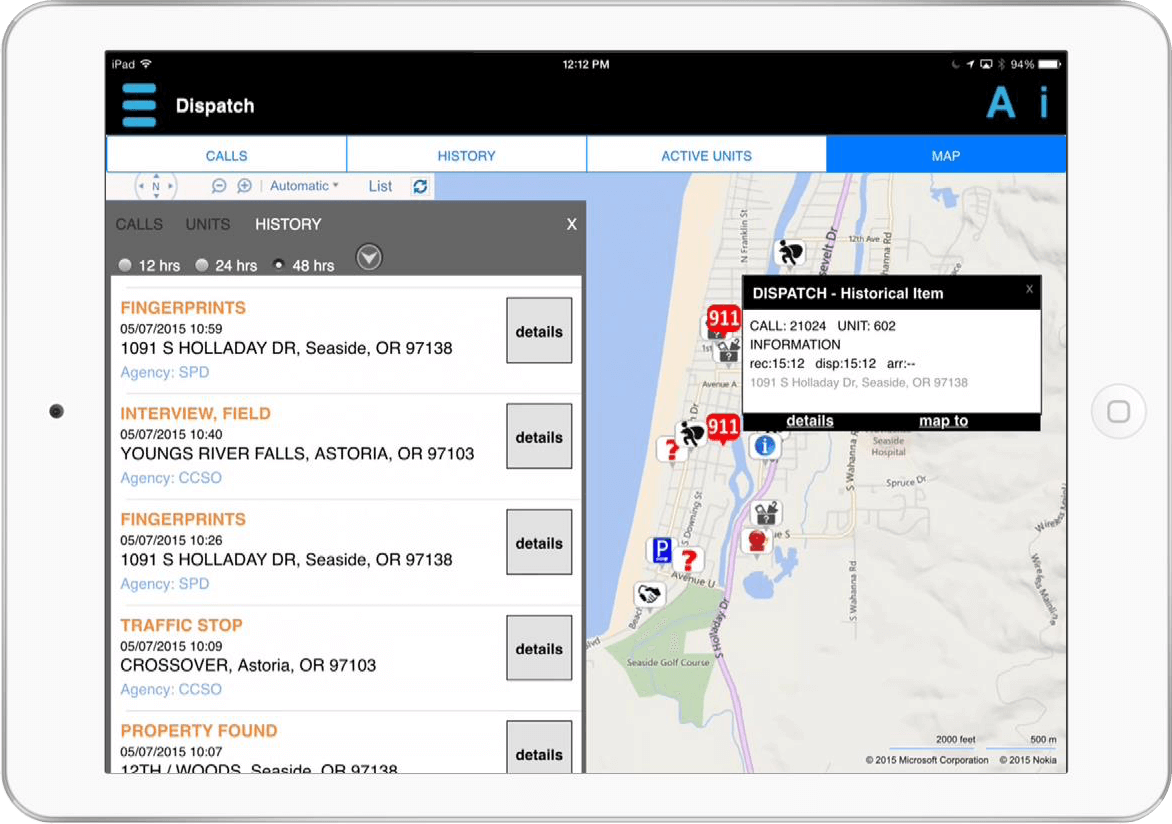This screenshot has width=1172, height=824.
Task: Click Agency: SPD under Fingerprints 10:59
Action: pos(164,372)
